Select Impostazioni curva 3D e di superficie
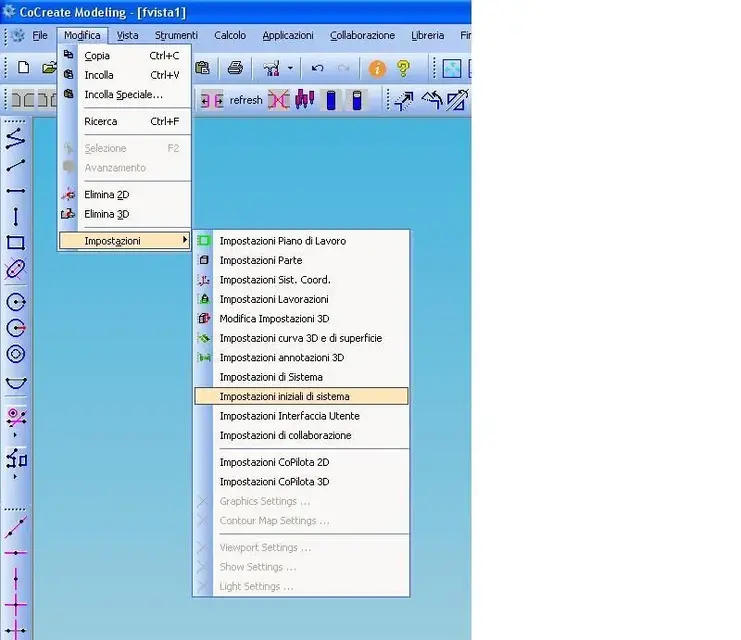 coord(301,338)
